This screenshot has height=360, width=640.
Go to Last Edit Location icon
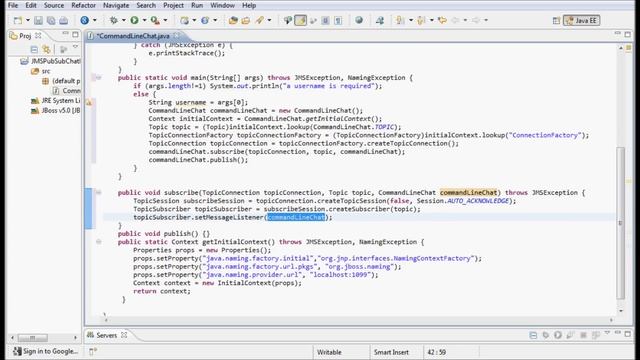click(442, 20)
